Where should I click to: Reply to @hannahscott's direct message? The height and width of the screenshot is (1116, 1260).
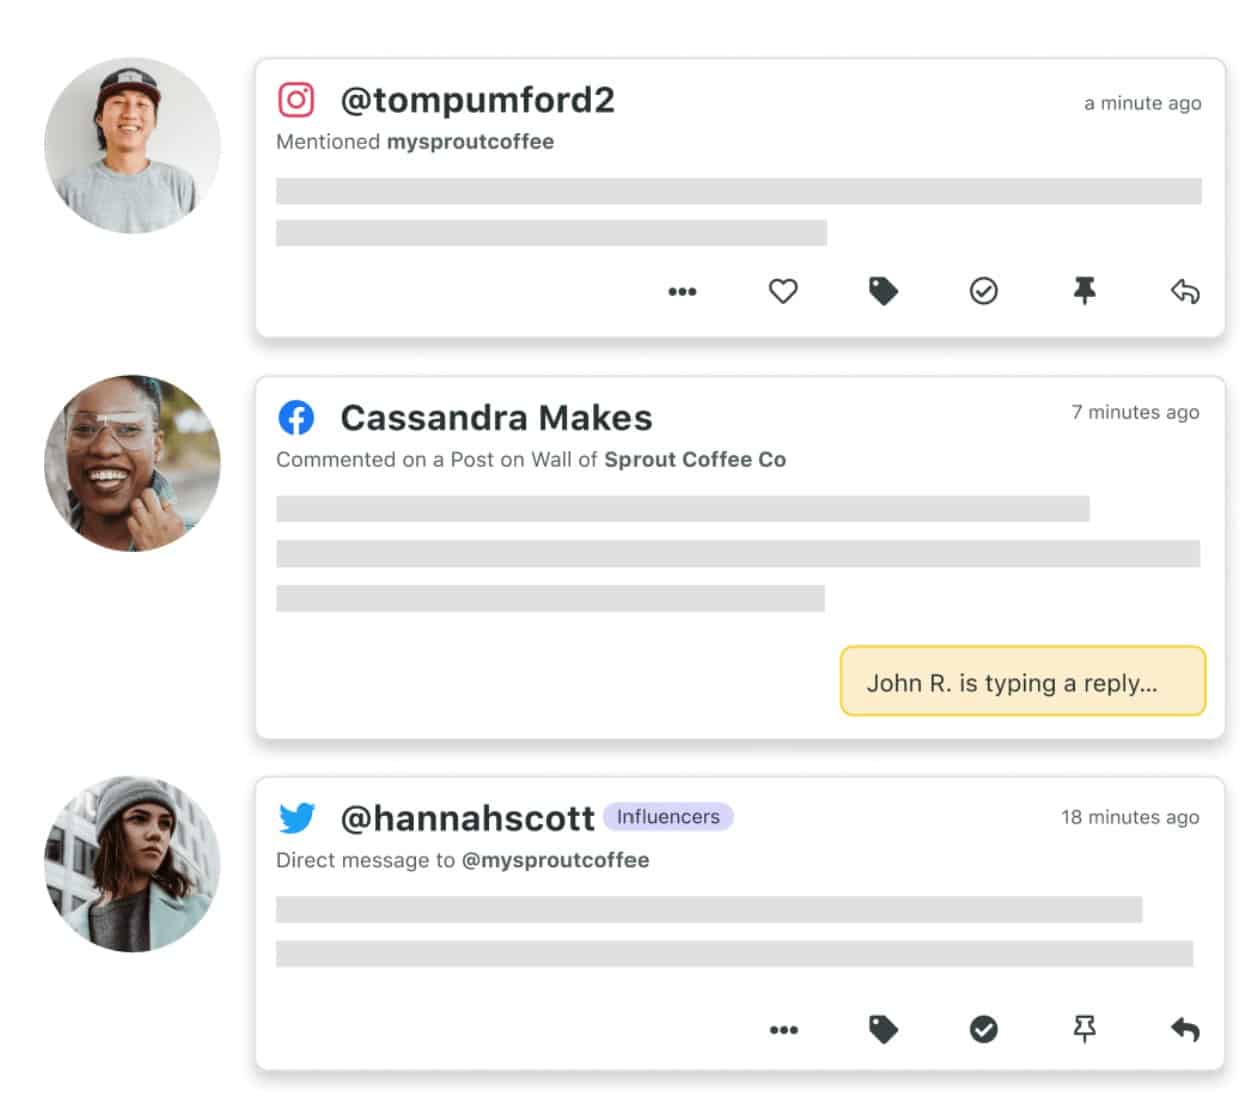[1185, 1029]
